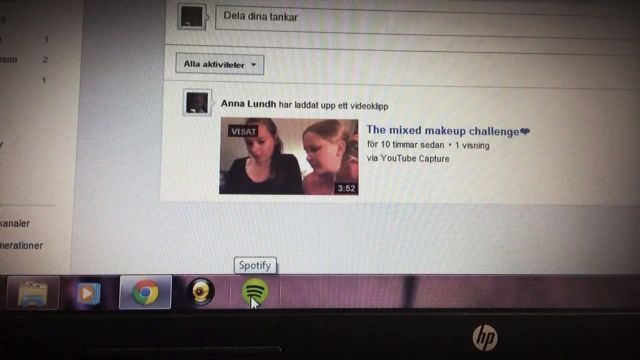Click the VISAT badge on the thumbnail
640x360 pixels.
click(243, 131)
